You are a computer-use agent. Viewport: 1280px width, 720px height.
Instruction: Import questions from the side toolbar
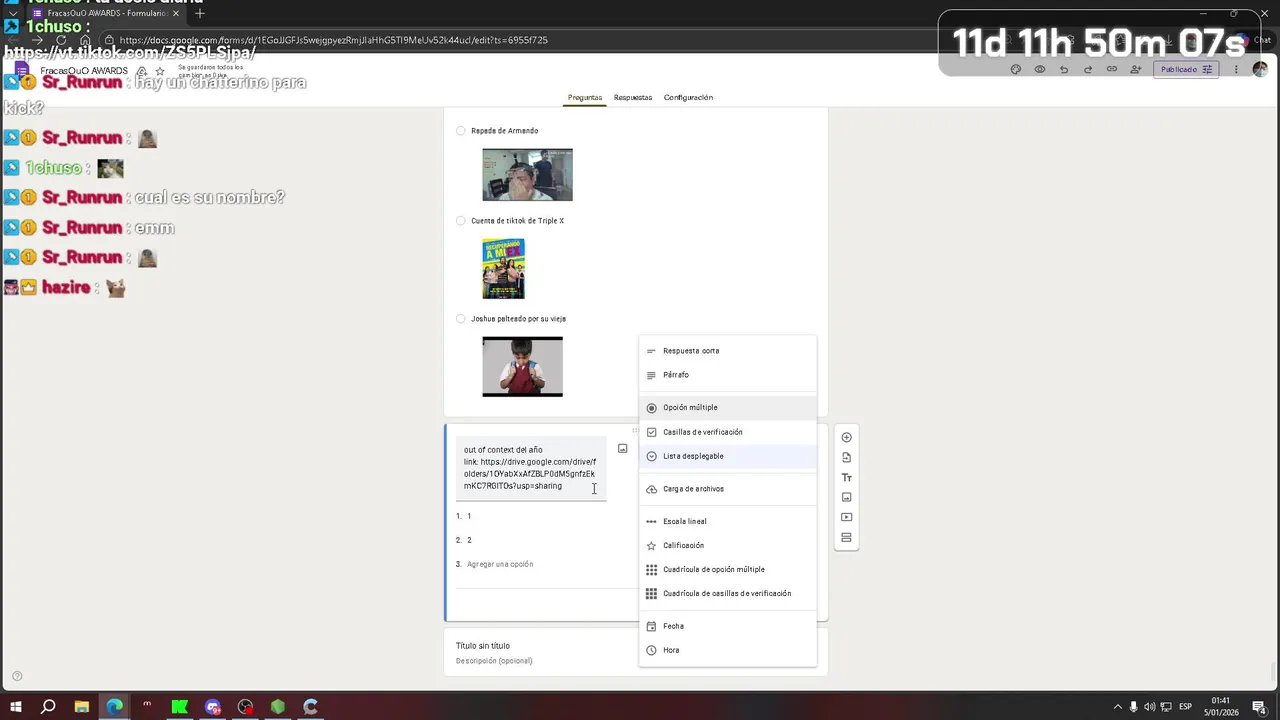(846, 457)
